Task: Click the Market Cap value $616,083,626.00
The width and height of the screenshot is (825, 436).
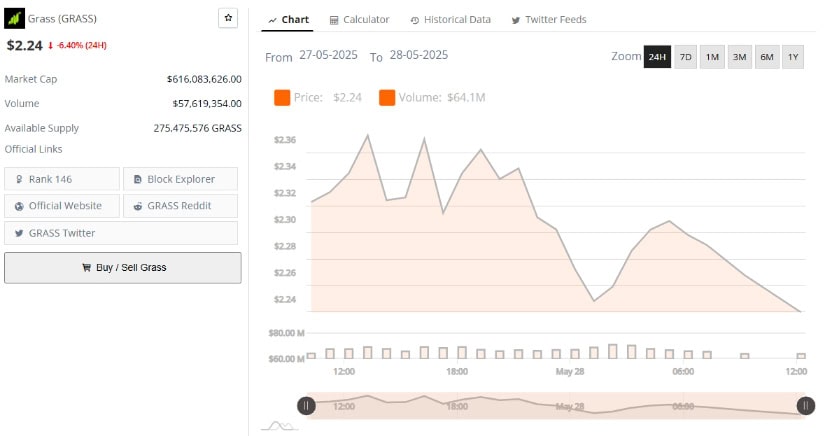Action: pos(204,79)
